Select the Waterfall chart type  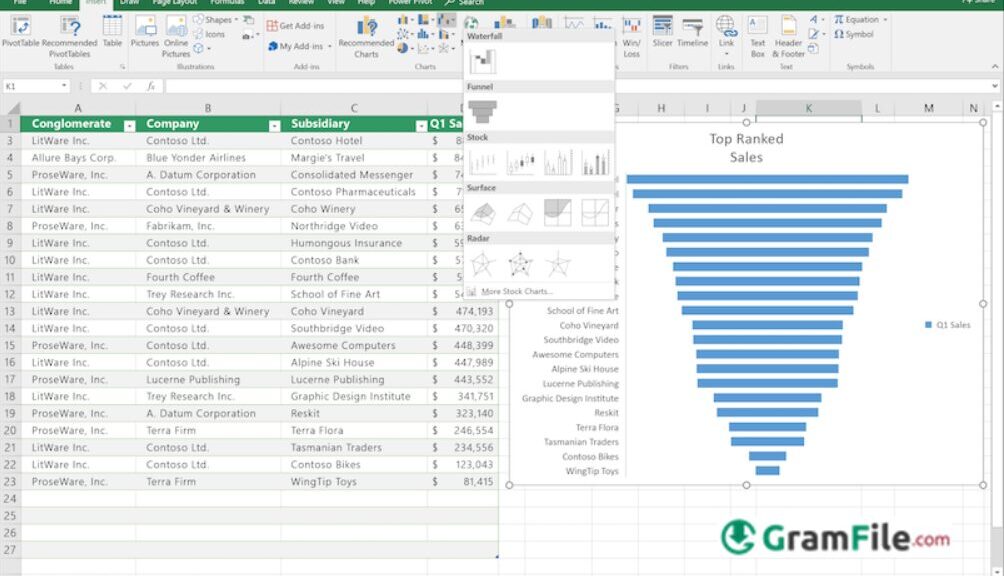click(x=485, y=60)
